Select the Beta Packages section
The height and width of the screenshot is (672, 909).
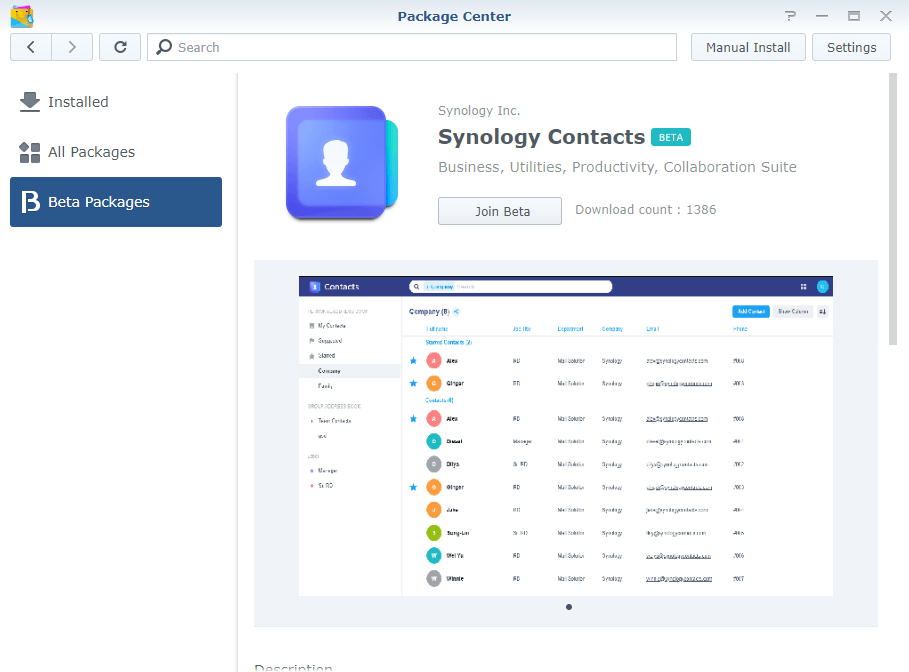pyautogui.click(x=116, y=202)
